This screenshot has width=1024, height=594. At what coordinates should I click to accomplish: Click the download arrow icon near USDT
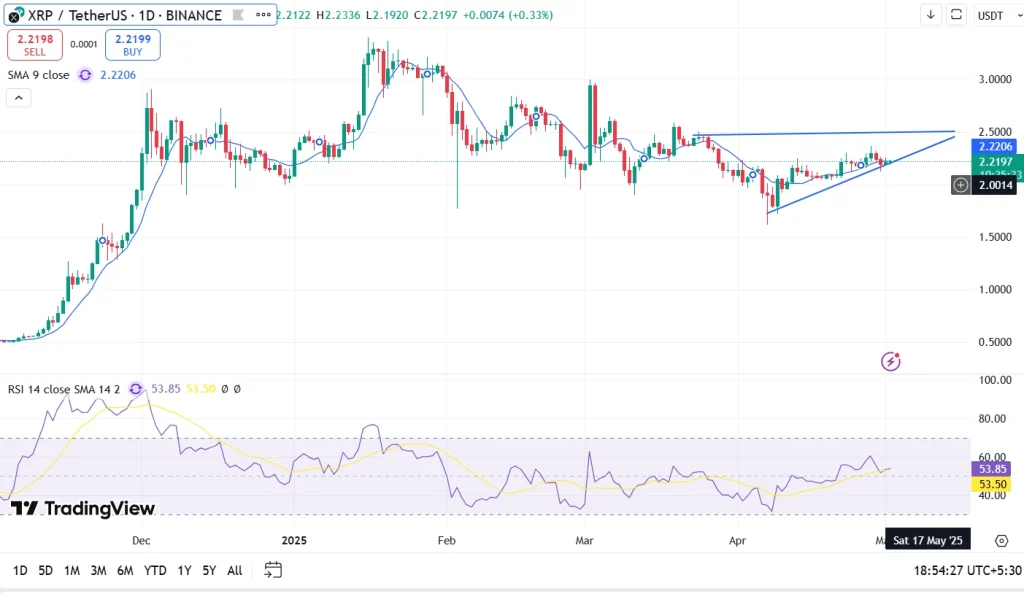[931, 15]
